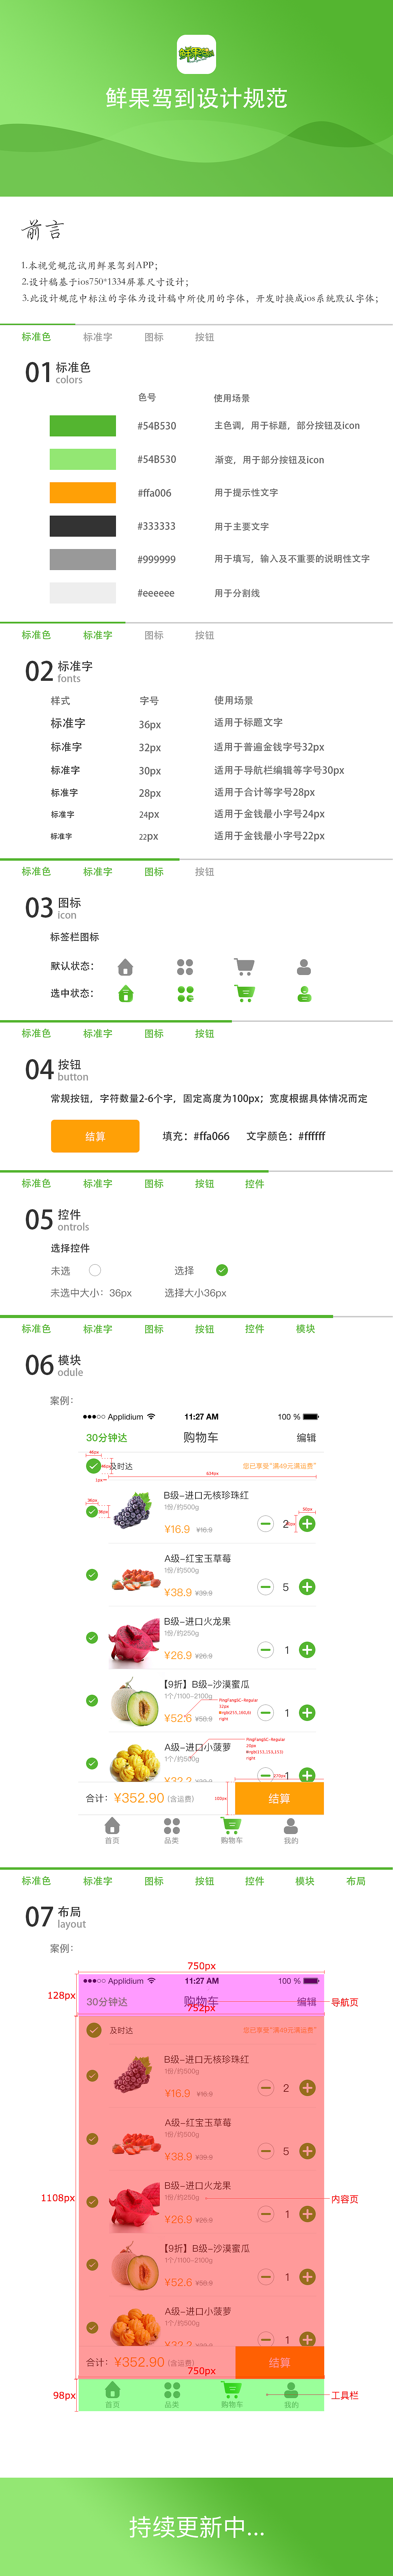The image size is (393, 2576).
Task: Click the dark #333333 color swatch
Action: [x=83, y=526]
